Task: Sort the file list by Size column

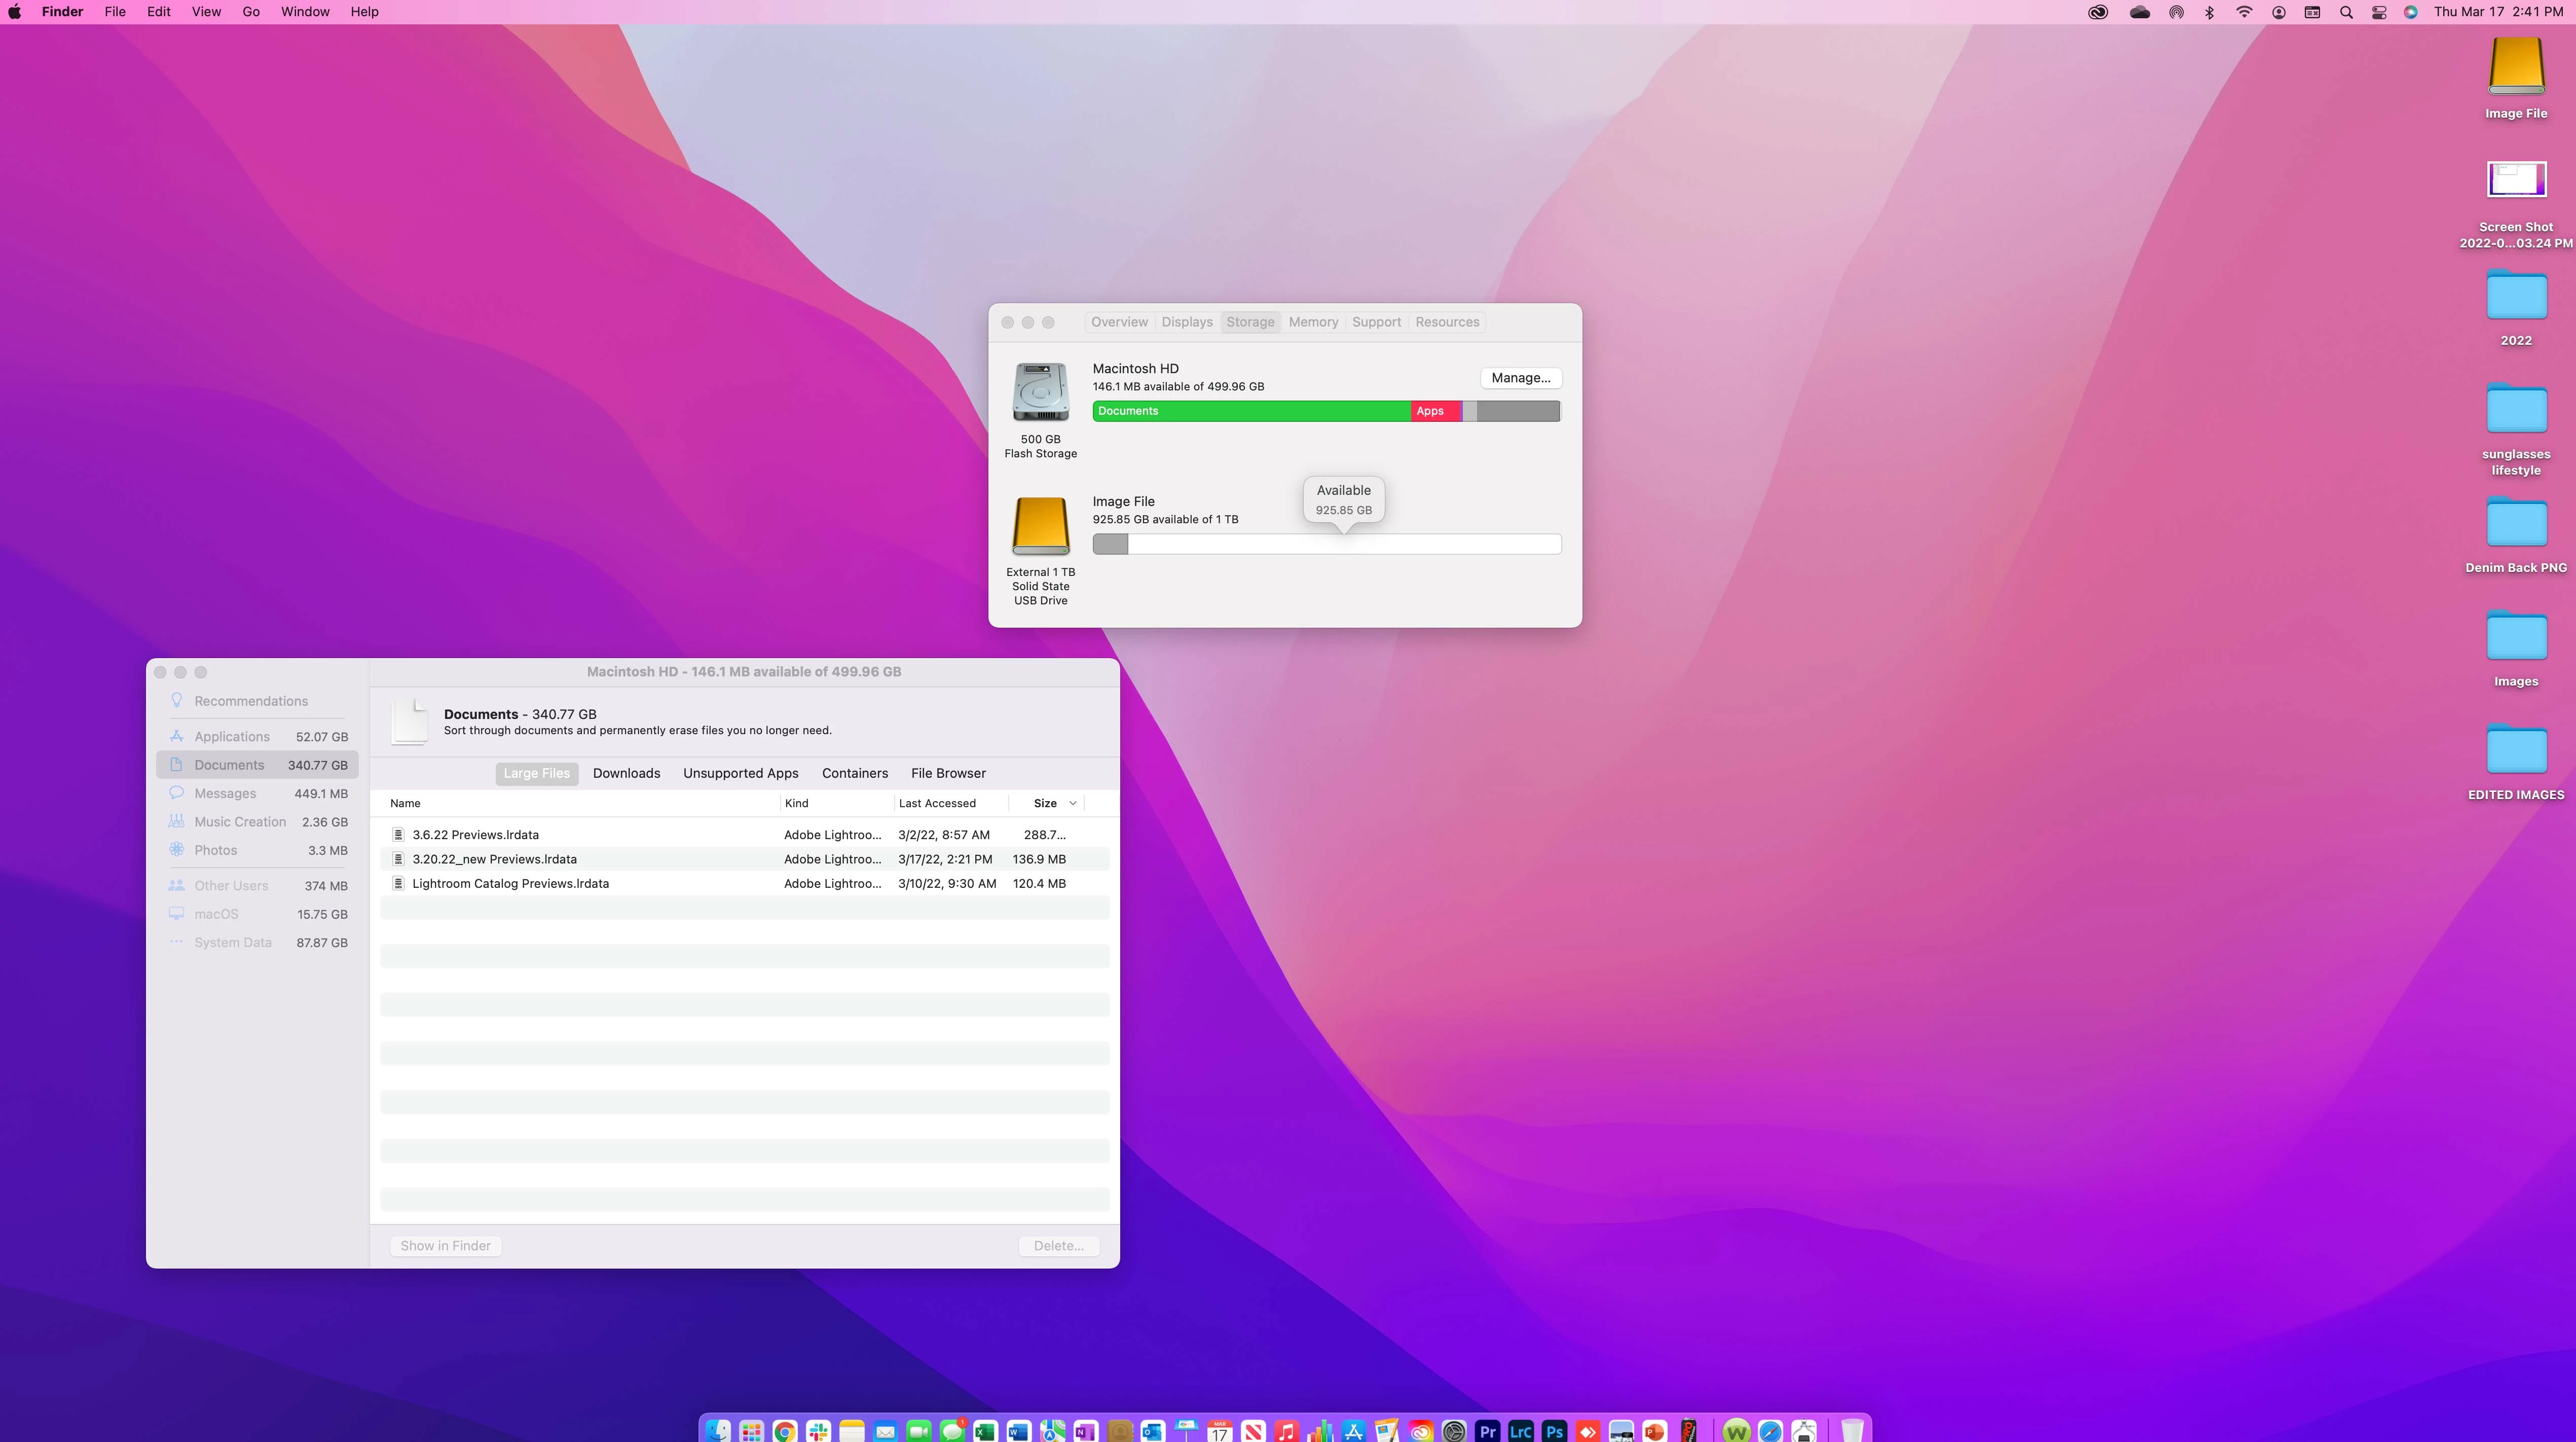Action: [x=1045, y=803]
